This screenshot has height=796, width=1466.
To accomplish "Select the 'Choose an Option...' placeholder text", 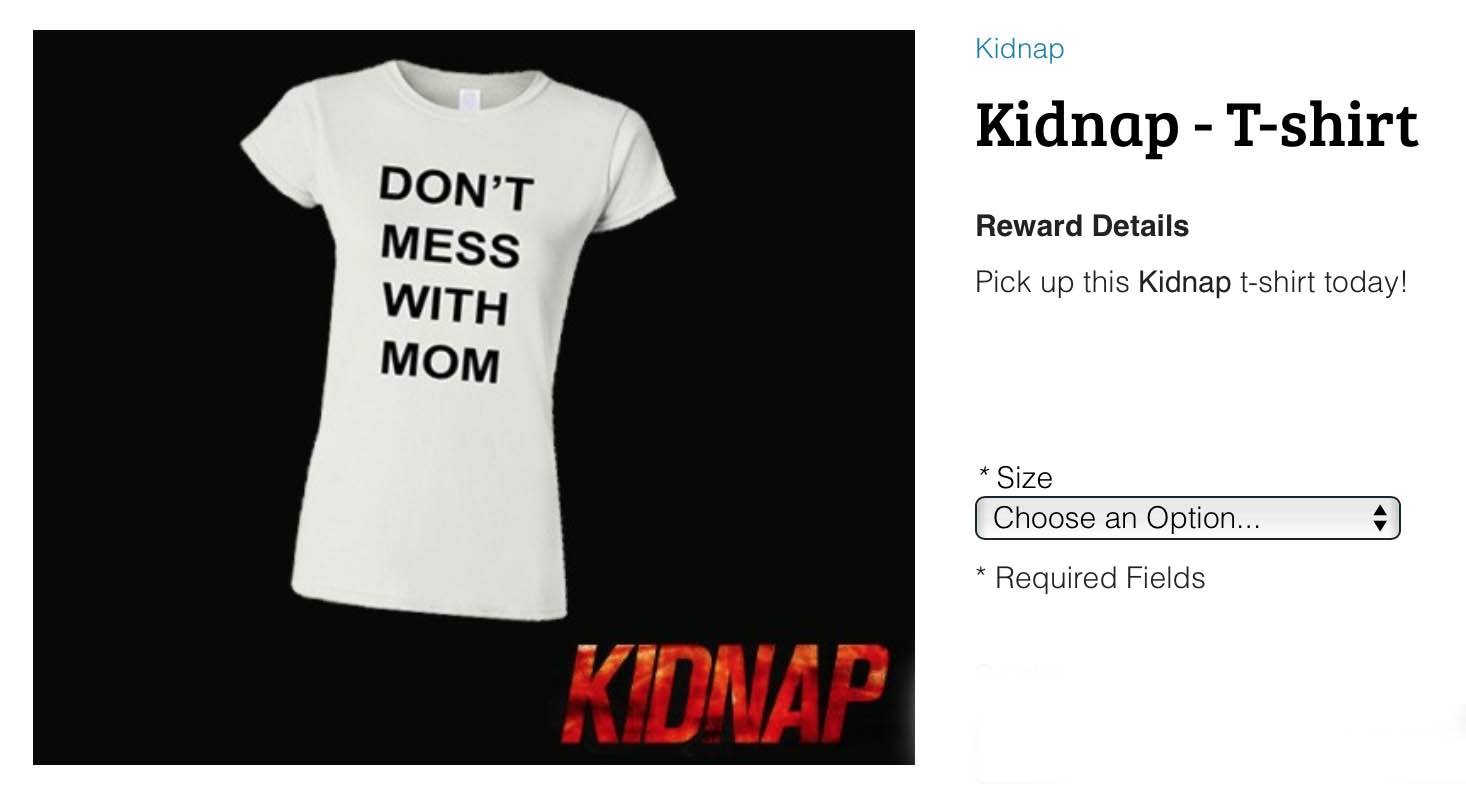I will [1126, 518].
